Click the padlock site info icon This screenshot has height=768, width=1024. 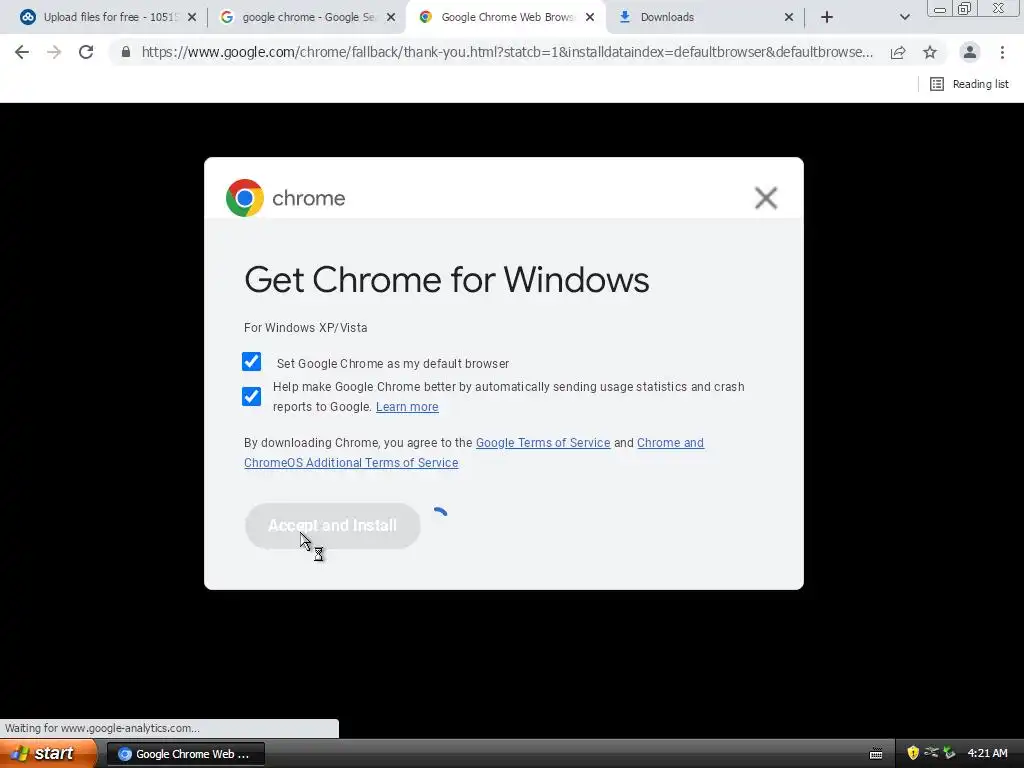[125, 52]
